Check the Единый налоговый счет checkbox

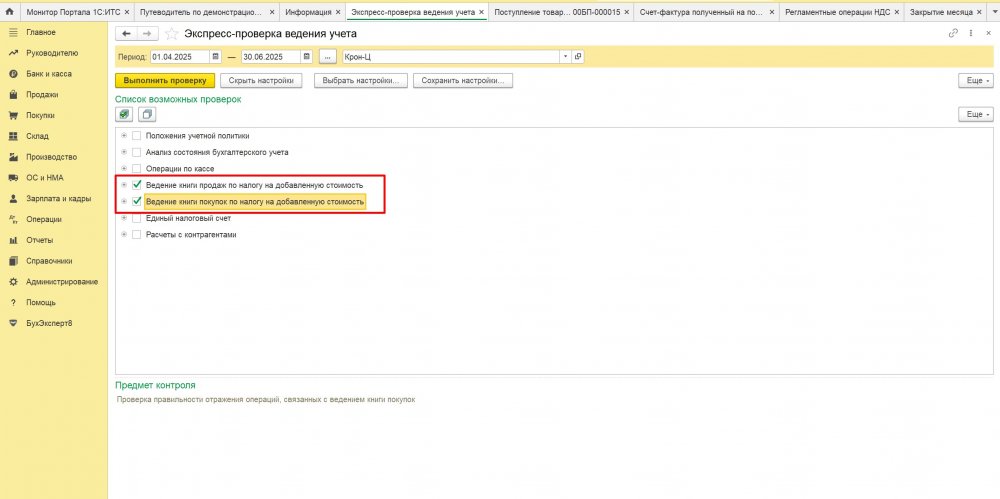(x=137, y=218)
